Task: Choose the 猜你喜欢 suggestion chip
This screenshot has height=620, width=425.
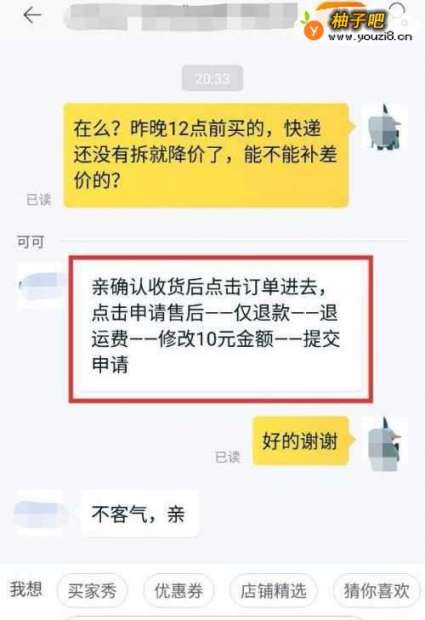Action: (376, 591)
